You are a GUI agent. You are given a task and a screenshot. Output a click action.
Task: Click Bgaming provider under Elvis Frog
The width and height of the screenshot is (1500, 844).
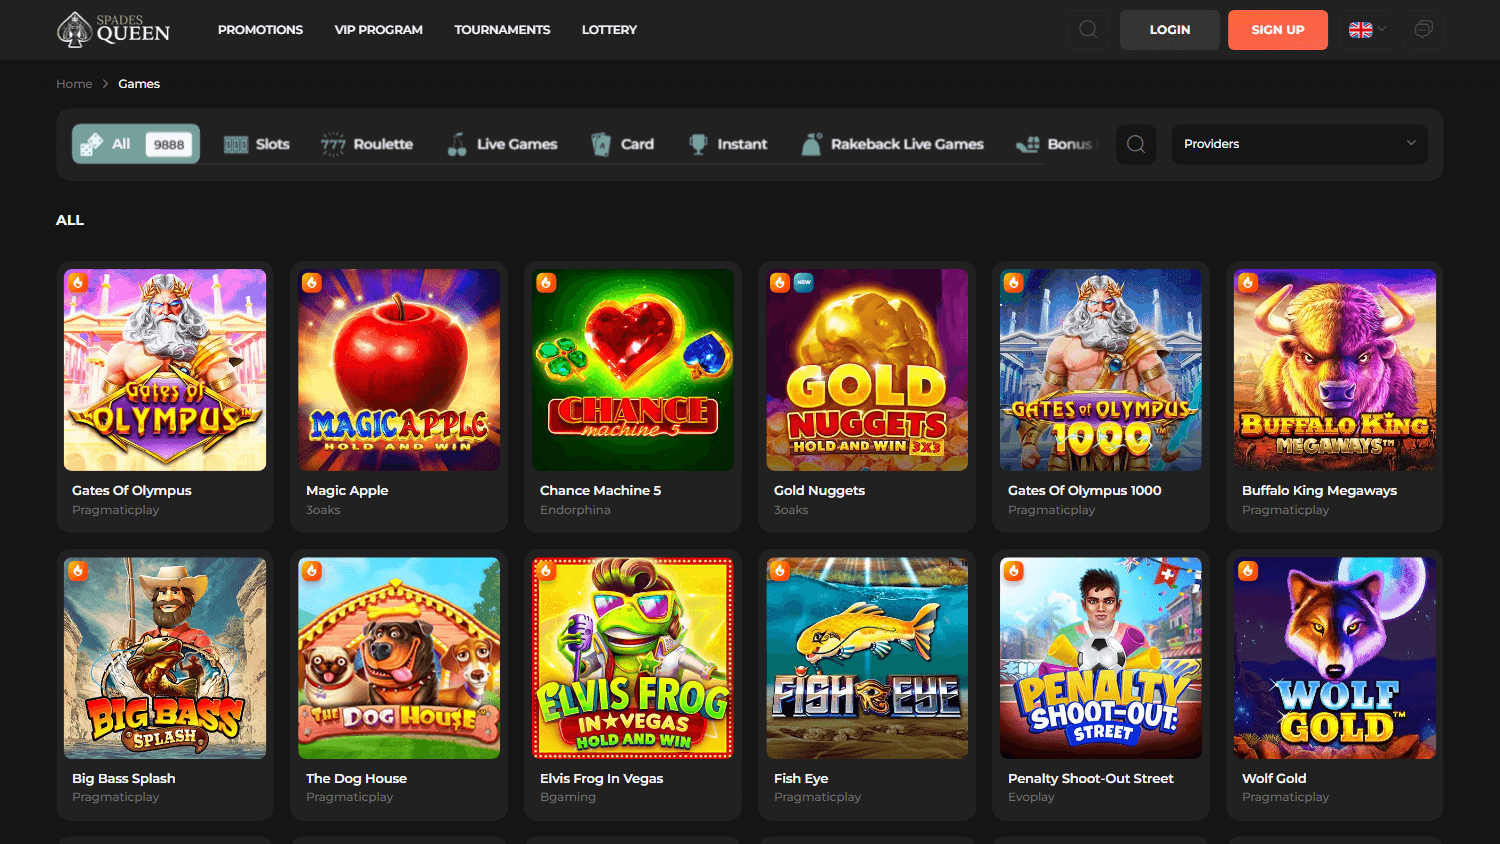[x=568, y=797]
